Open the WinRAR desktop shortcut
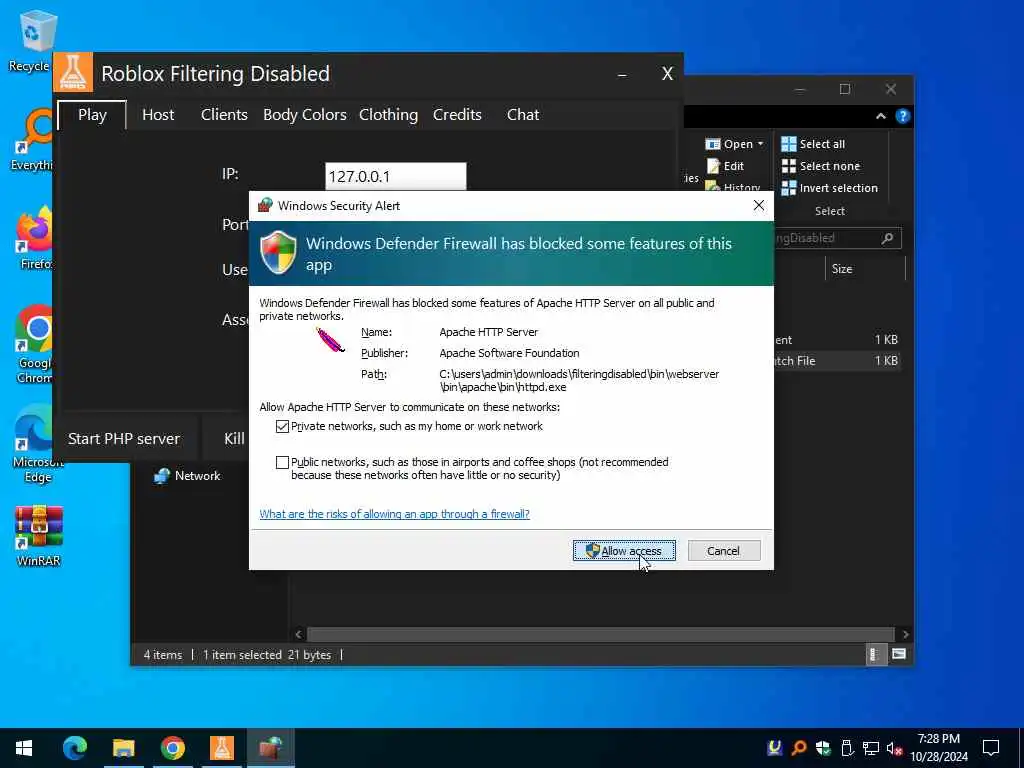The image size is (1024, 768). [39, 536]
